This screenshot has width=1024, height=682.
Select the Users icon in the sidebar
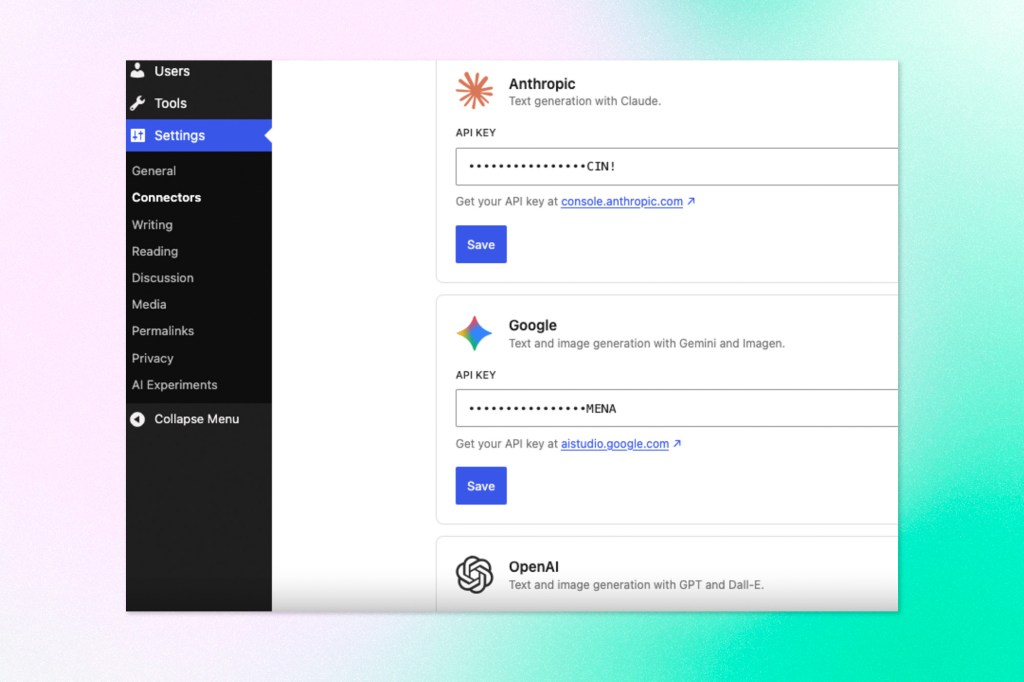click(x=139, y=70)
